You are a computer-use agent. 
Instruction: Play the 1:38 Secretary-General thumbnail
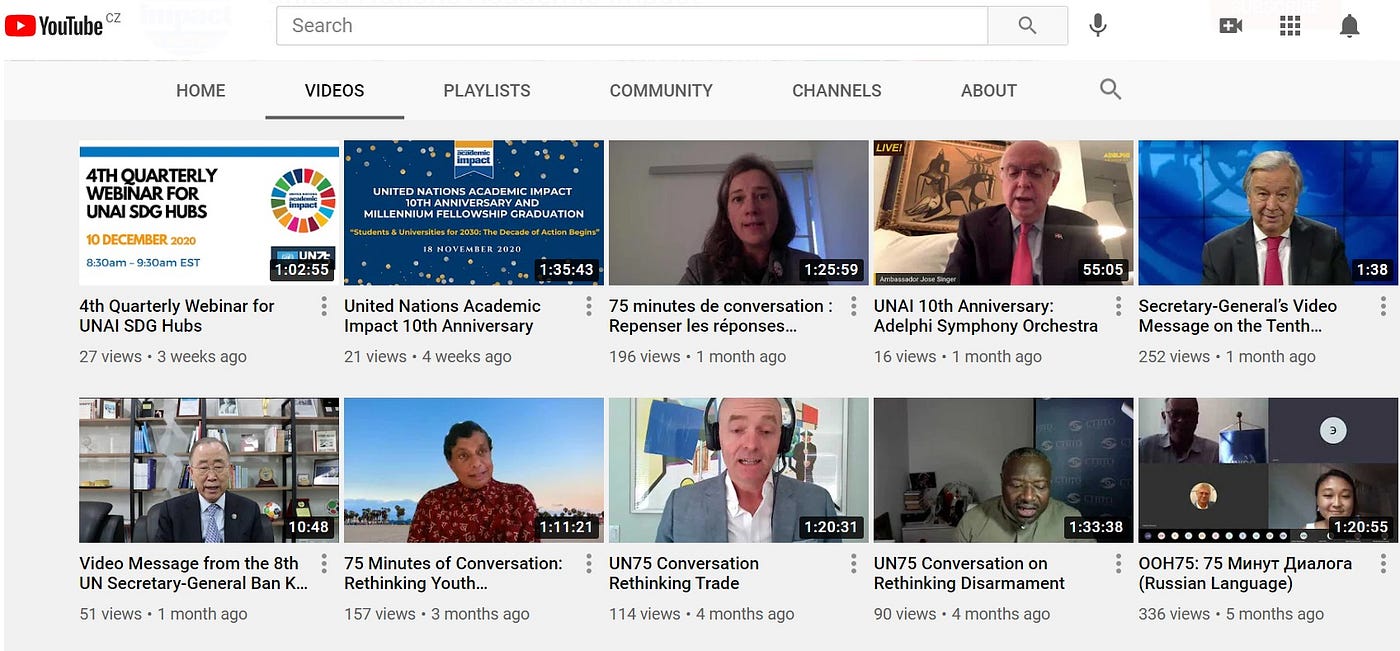pos(1269,213)
